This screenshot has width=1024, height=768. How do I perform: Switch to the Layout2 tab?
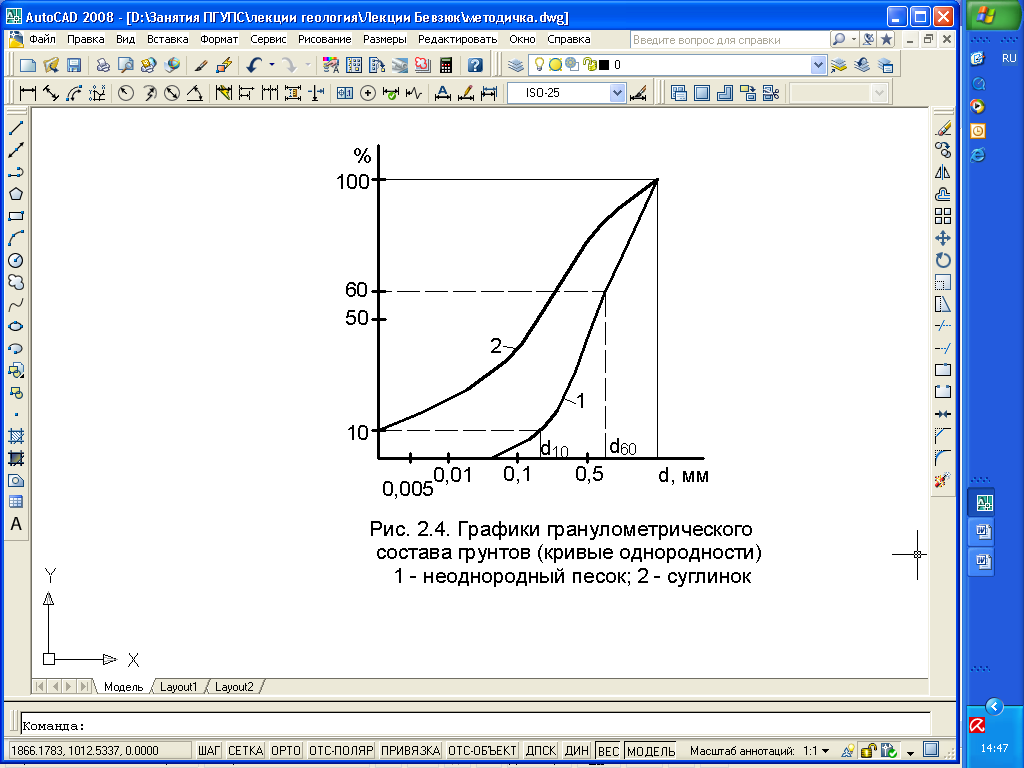[x=234, y=687]
